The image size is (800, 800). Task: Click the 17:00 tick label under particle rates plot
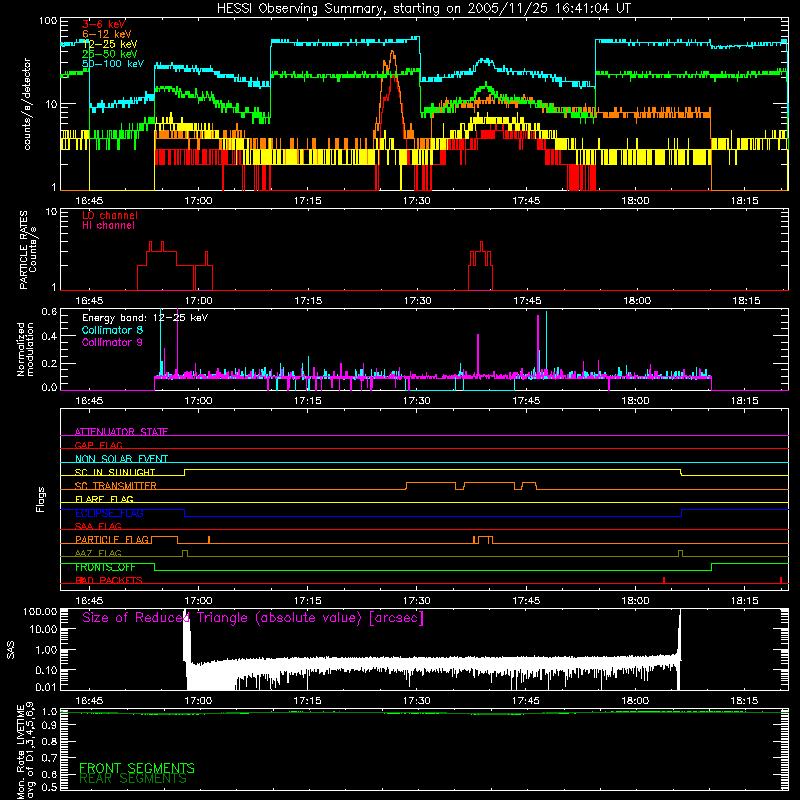point(198,301)
